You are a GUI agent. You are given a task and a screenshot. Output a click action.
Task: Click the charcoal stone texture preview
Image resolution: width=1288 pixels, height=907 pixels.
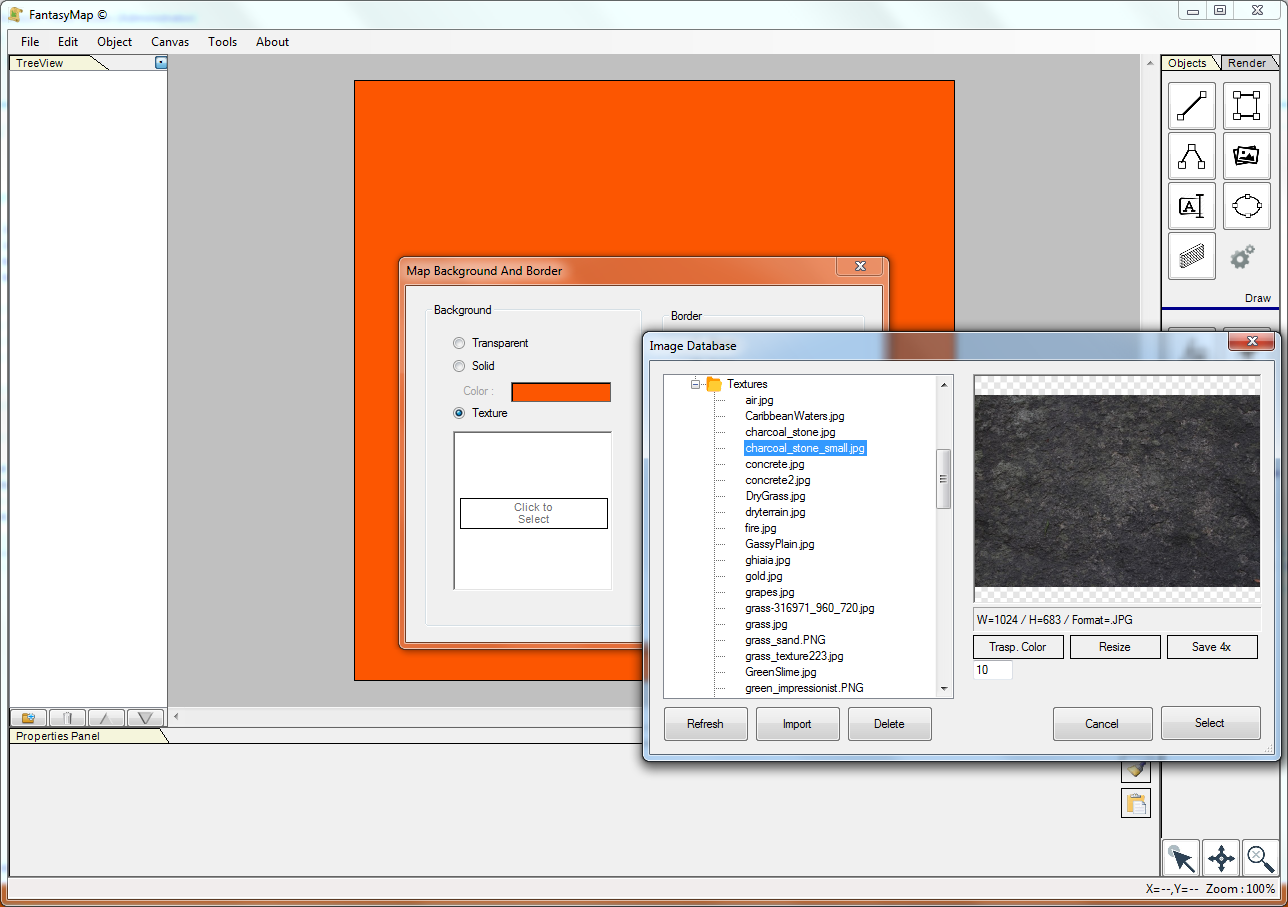point(1116,489)
